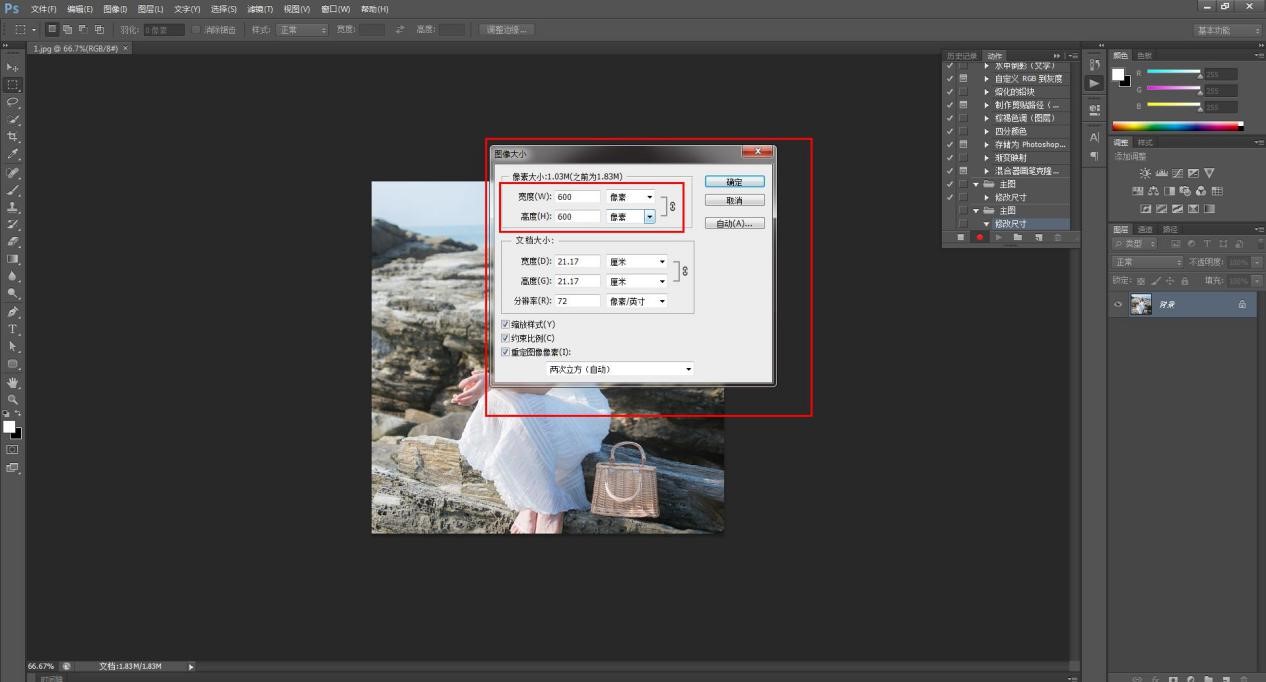This screenshot has width=1266, height=682.
Task: Toggle the 缩放样式(Y) checkbox
Action: click(x=505, y=325)
